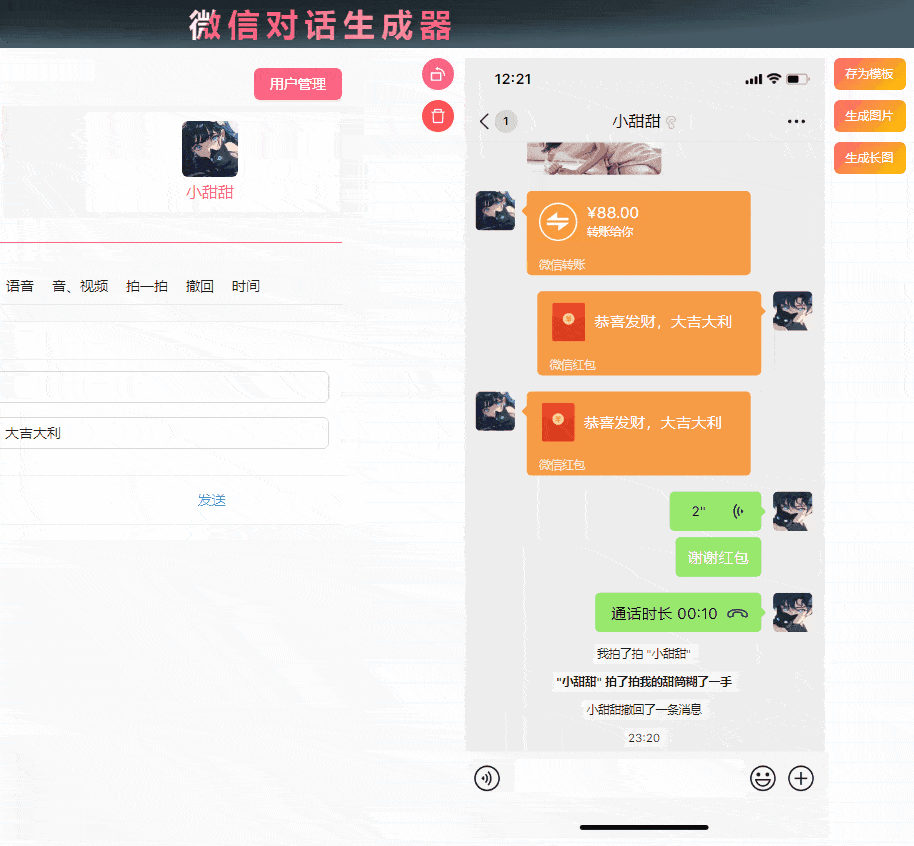
Task: Click avatar next to ¥88.00 transfer message
Action: tap(495, 210)
